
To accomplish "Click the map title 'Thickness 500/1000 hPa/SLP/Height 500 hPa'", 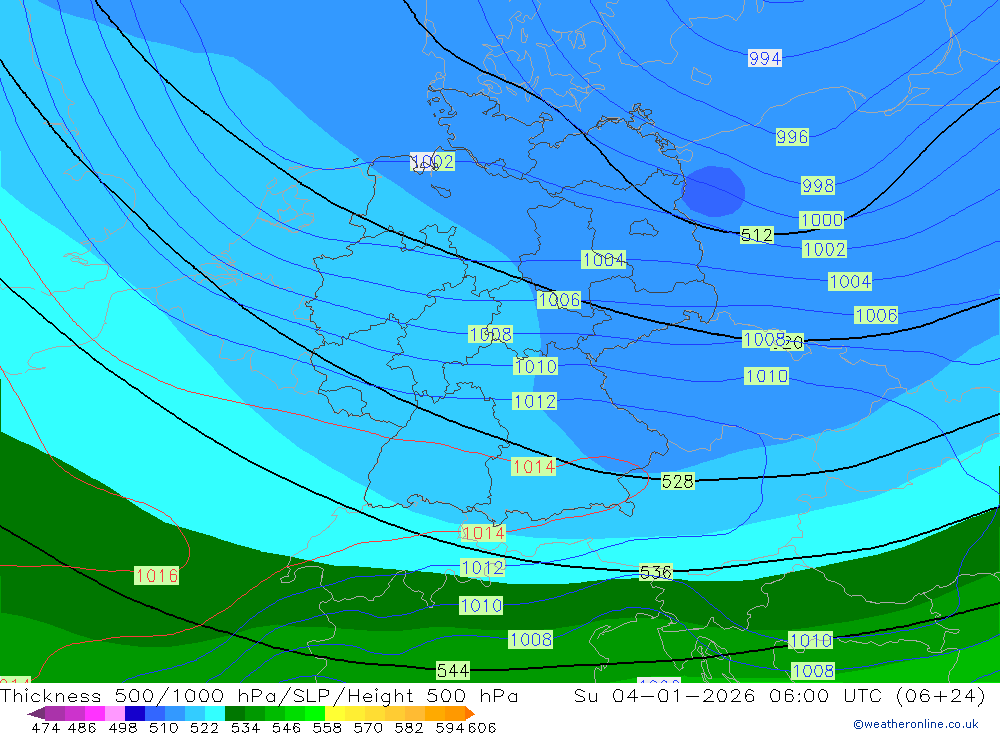I will click(259, 695).
